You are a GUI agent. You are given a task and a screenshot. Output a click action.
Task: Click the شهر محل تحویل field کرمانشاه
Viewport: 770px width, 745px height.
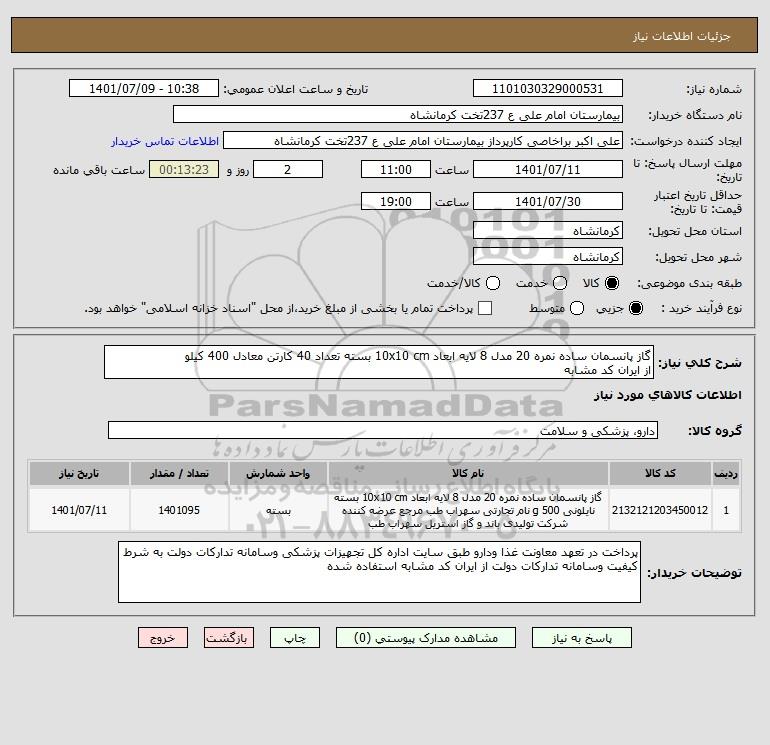(548, 257)
